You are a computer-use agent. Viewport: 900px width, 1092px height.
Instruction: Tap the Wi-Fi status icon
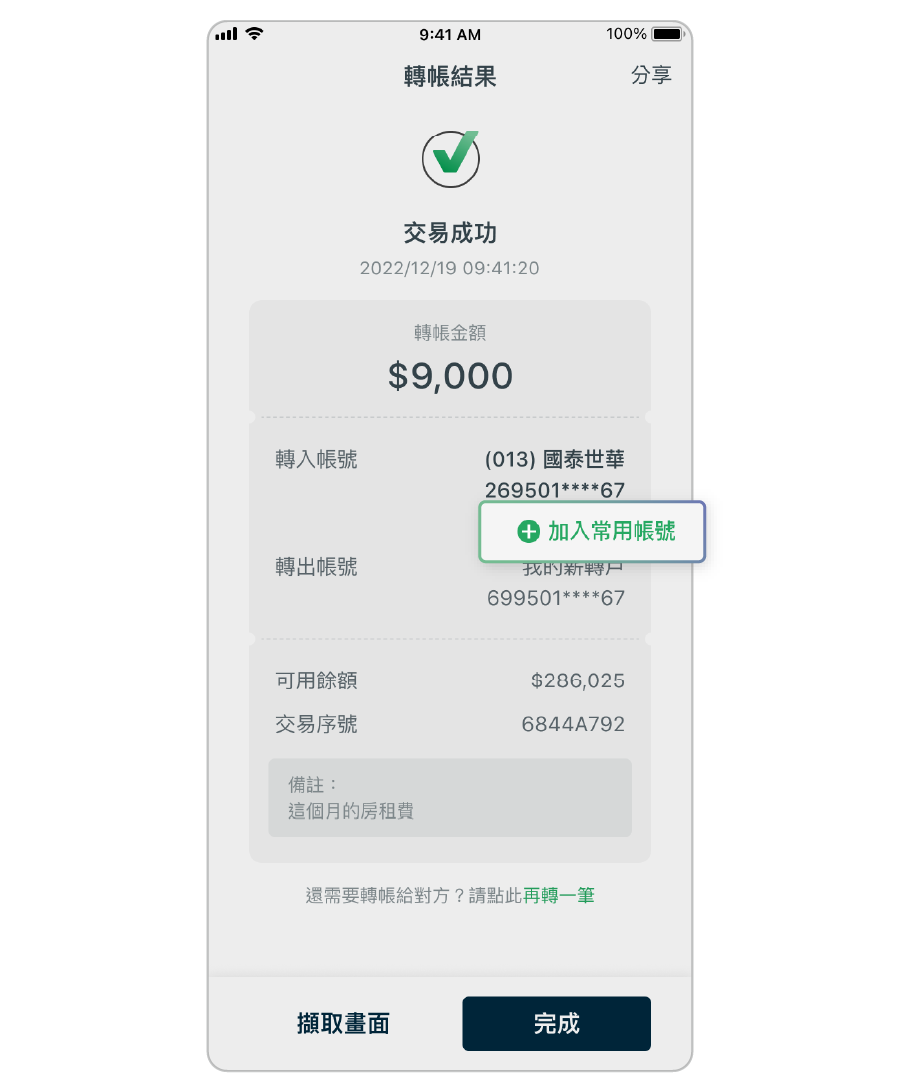(x=254, y=33)
